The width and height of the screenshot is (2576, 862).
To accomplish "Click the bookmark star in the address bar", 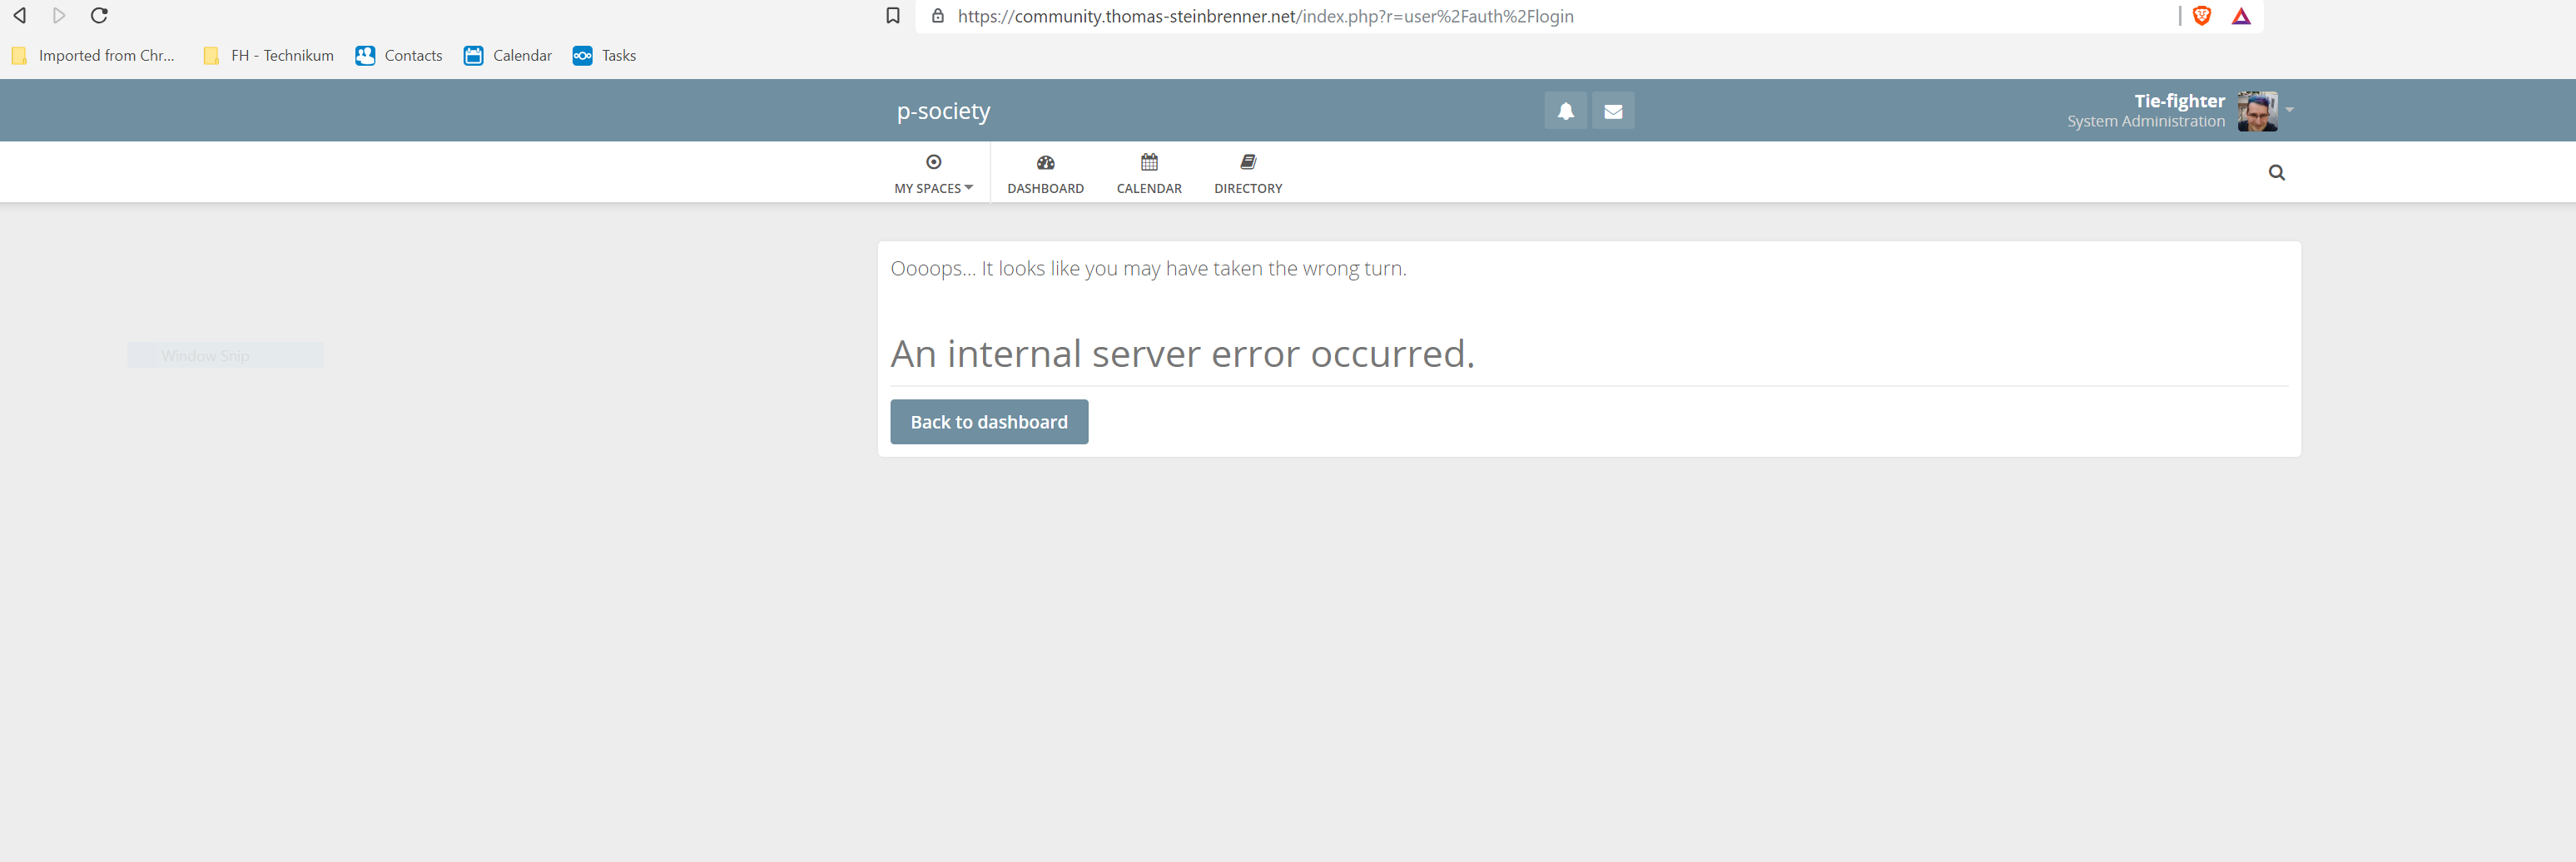I will 893,16.
